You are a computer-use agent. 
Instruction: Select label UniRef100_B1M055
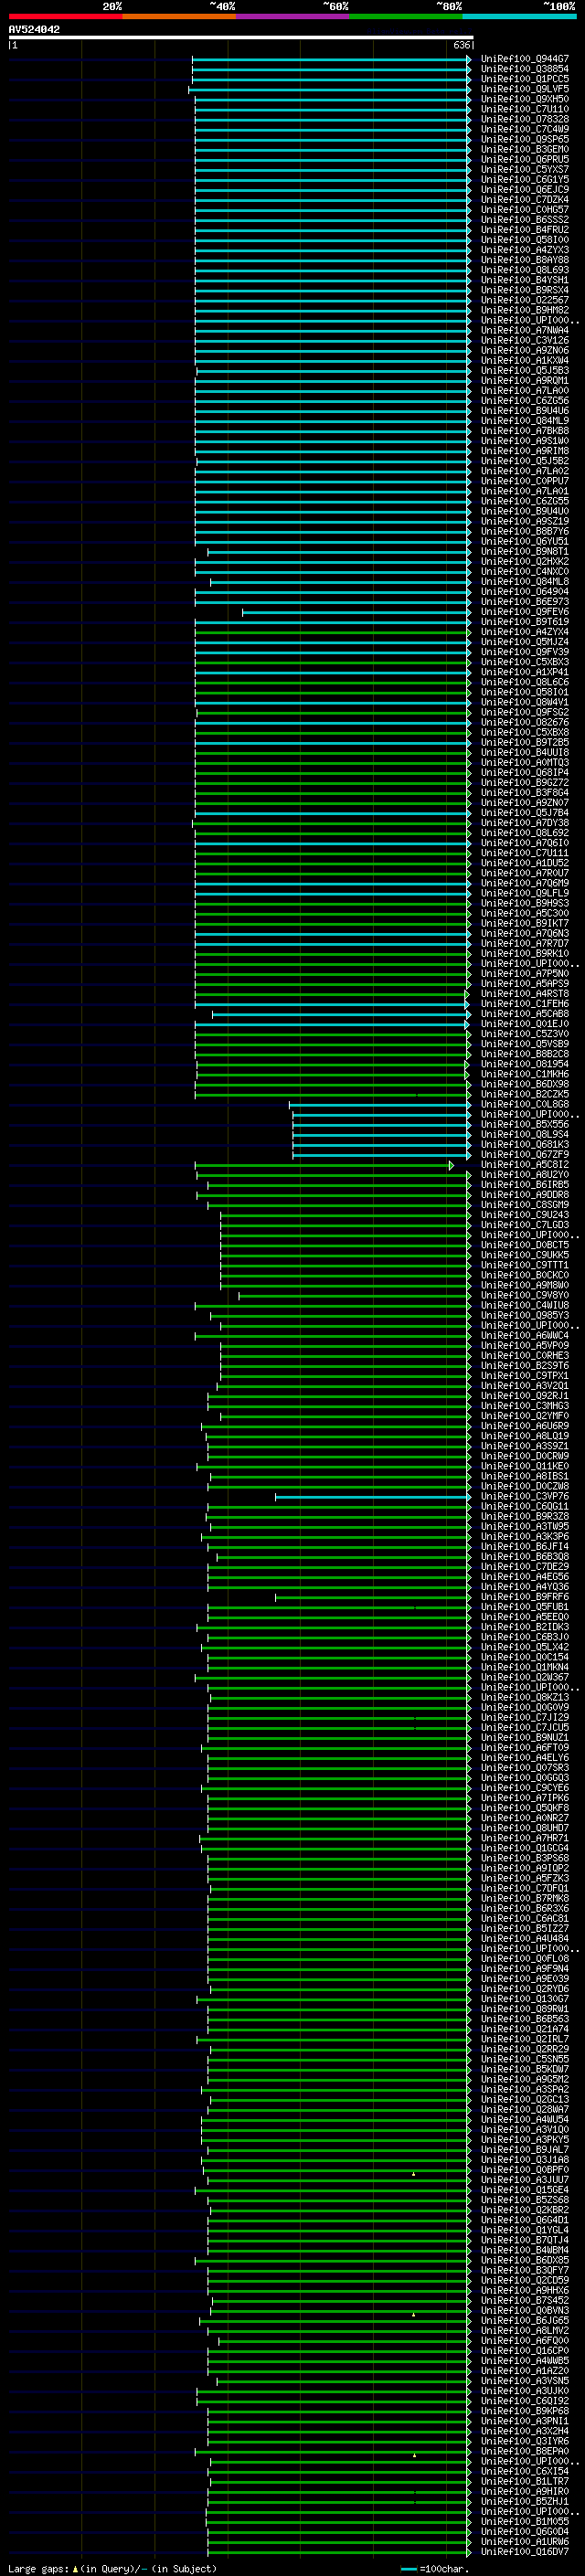tap(525, 2521)
